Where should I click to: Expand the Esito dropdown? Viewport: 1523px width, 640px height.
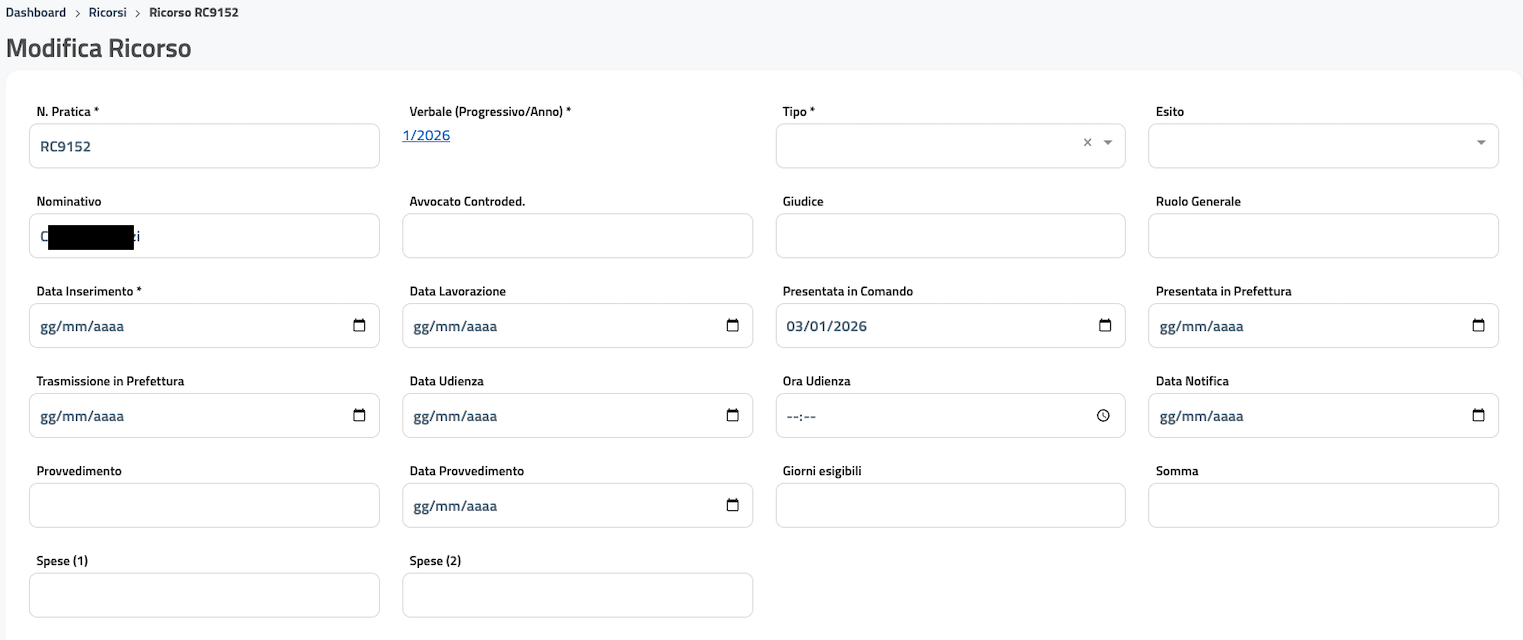(1480, 143)
